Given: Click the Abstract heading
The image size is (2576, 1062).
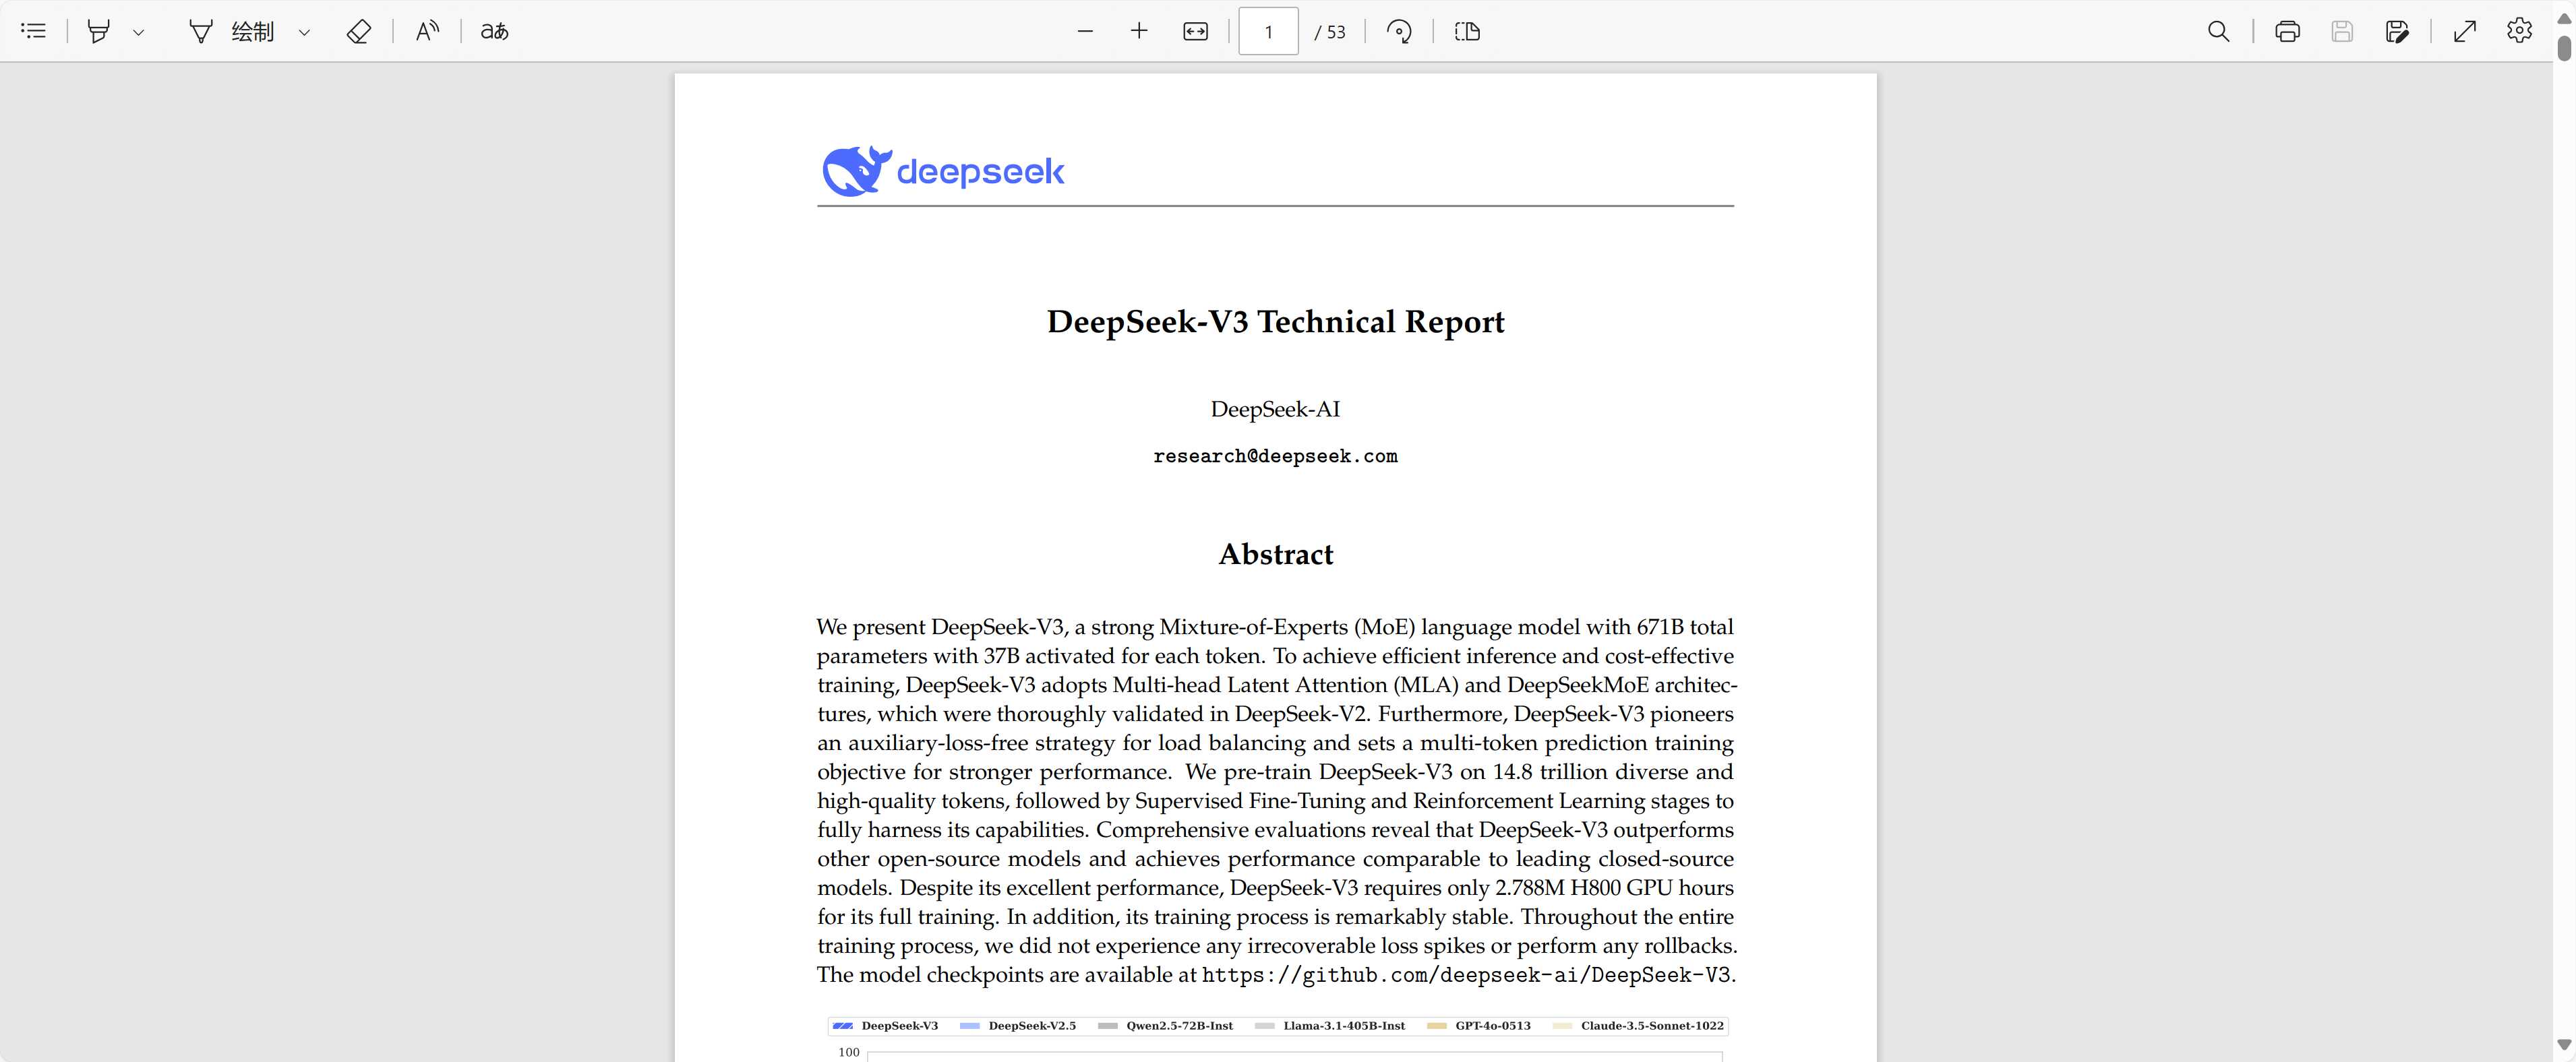Looking at the screenshot, I should tap(1275, 554).
